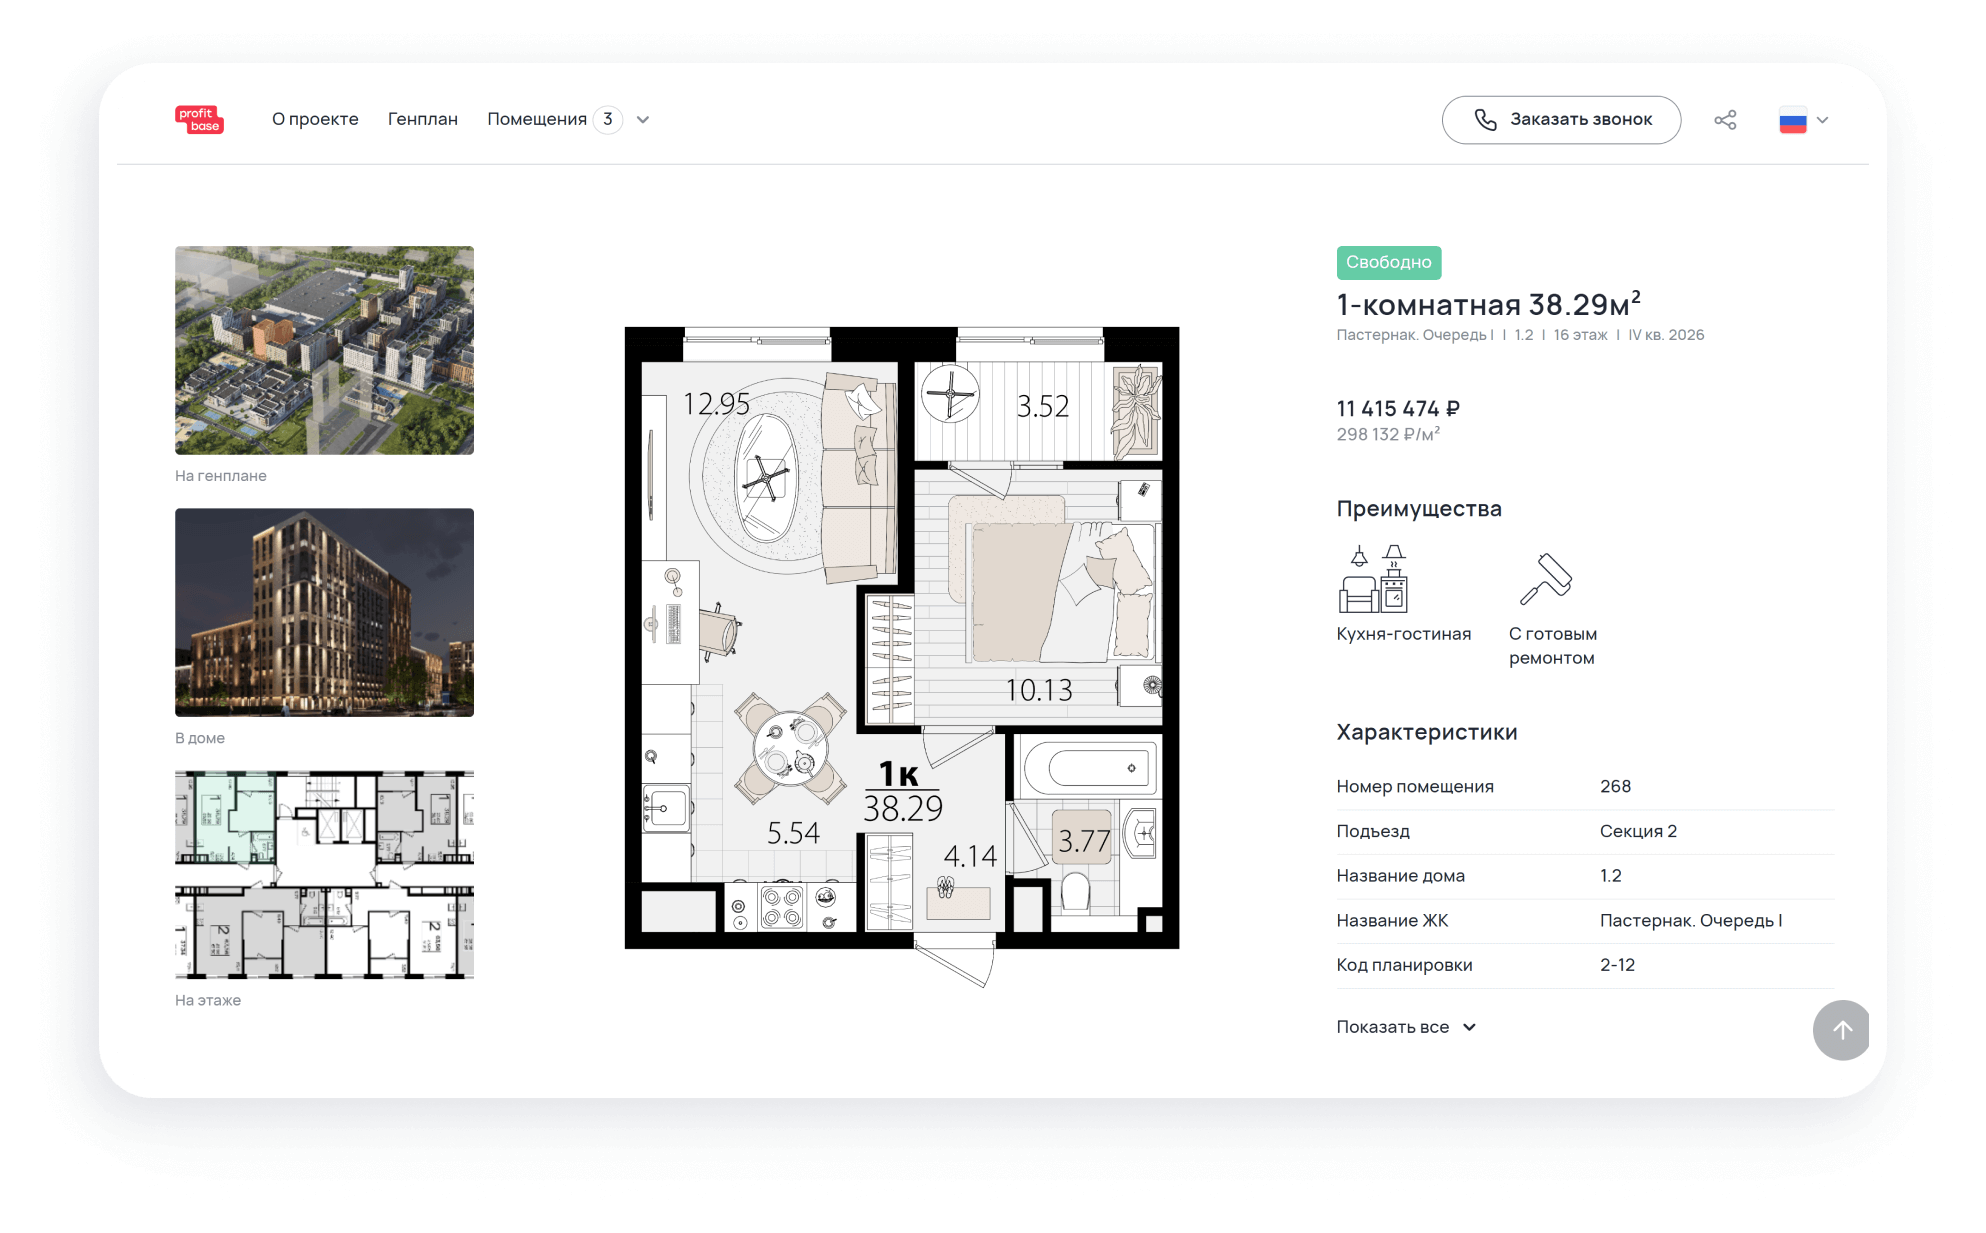
Task: Open the Помещения menu item
Action: [x=536, y=119]
